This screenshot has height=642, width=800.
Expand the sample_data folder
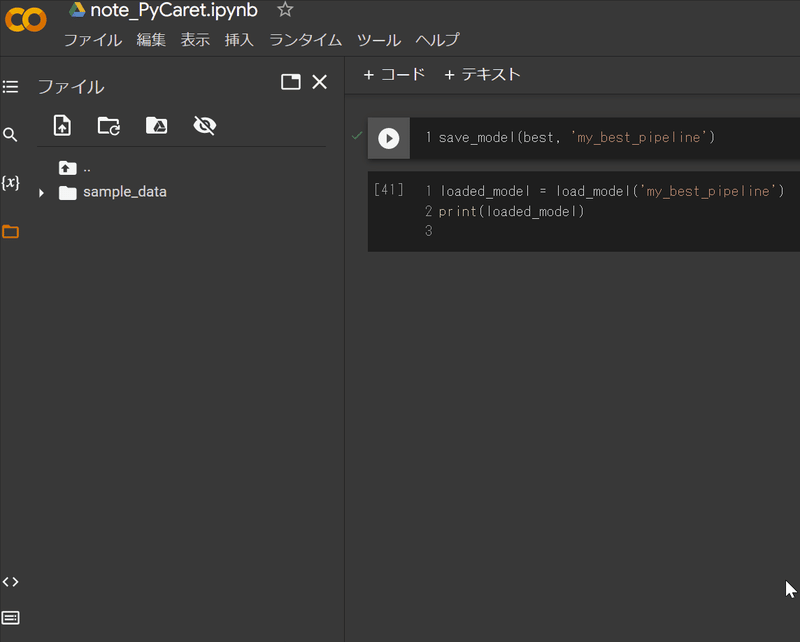tap(41, 192)
